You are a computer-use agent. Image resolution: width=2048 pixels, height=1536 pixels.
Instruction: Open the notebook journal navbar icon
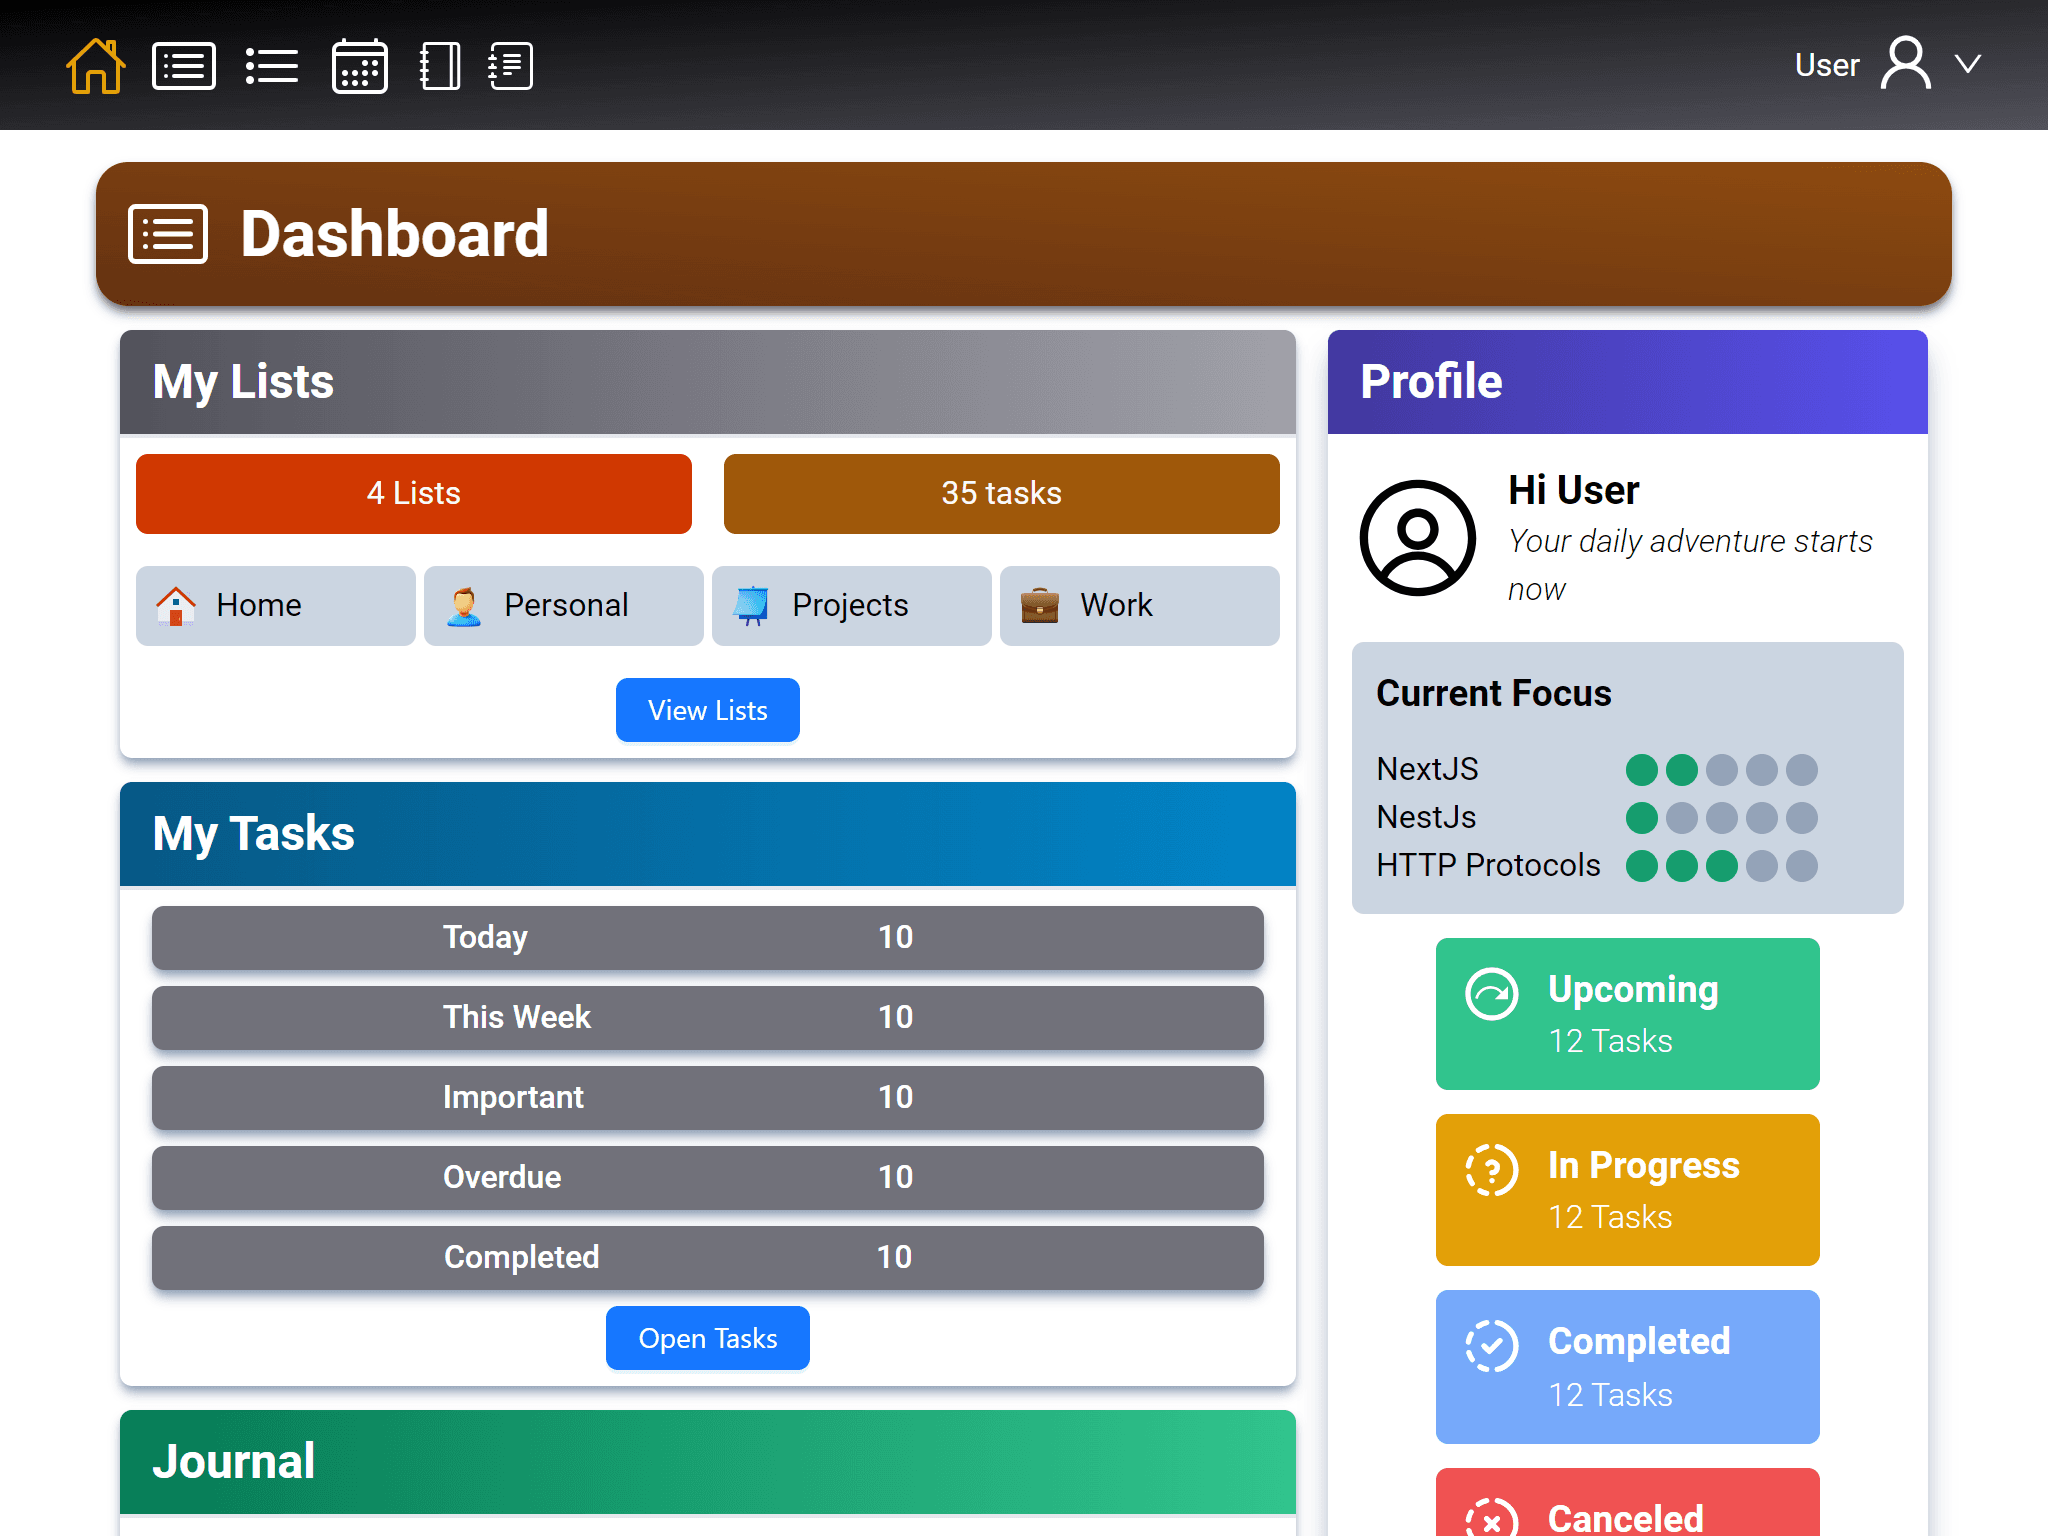click(x=439, y=66)
